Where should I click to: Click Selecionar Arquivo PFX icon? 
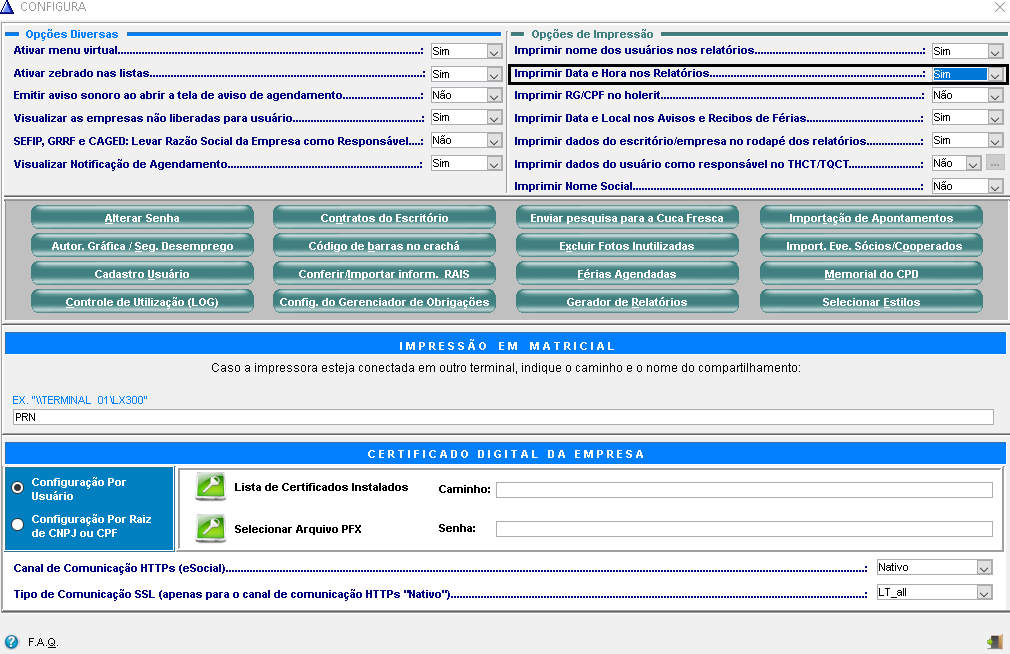(211, 528)
